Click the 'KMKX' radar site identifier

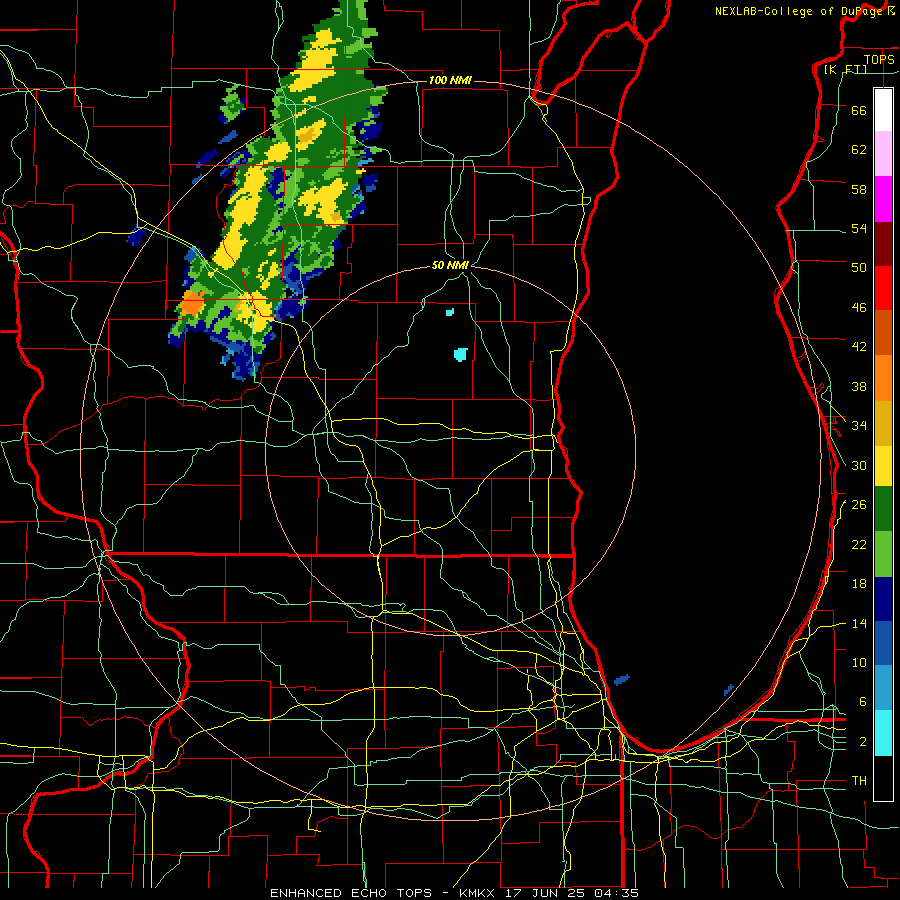(479, 893)
